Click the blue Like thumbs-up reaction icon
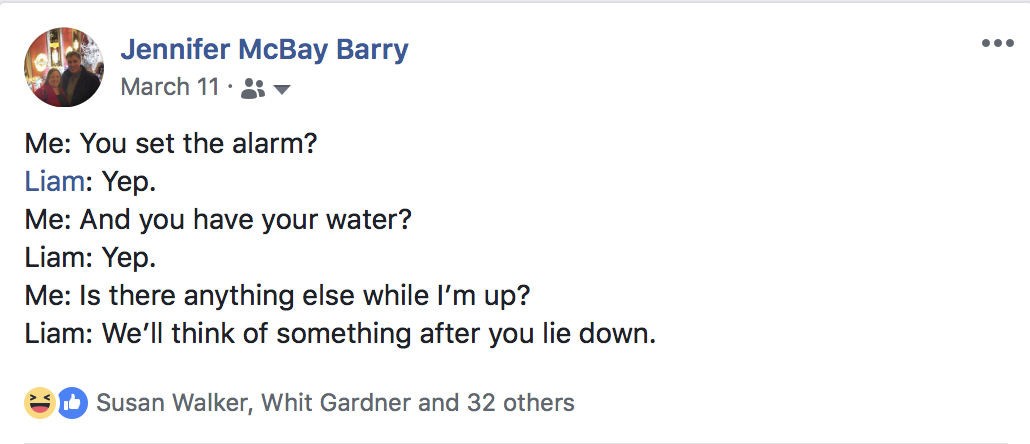Screen dimensions: 1030x444 pyautogui.click(x=72, y=403)
